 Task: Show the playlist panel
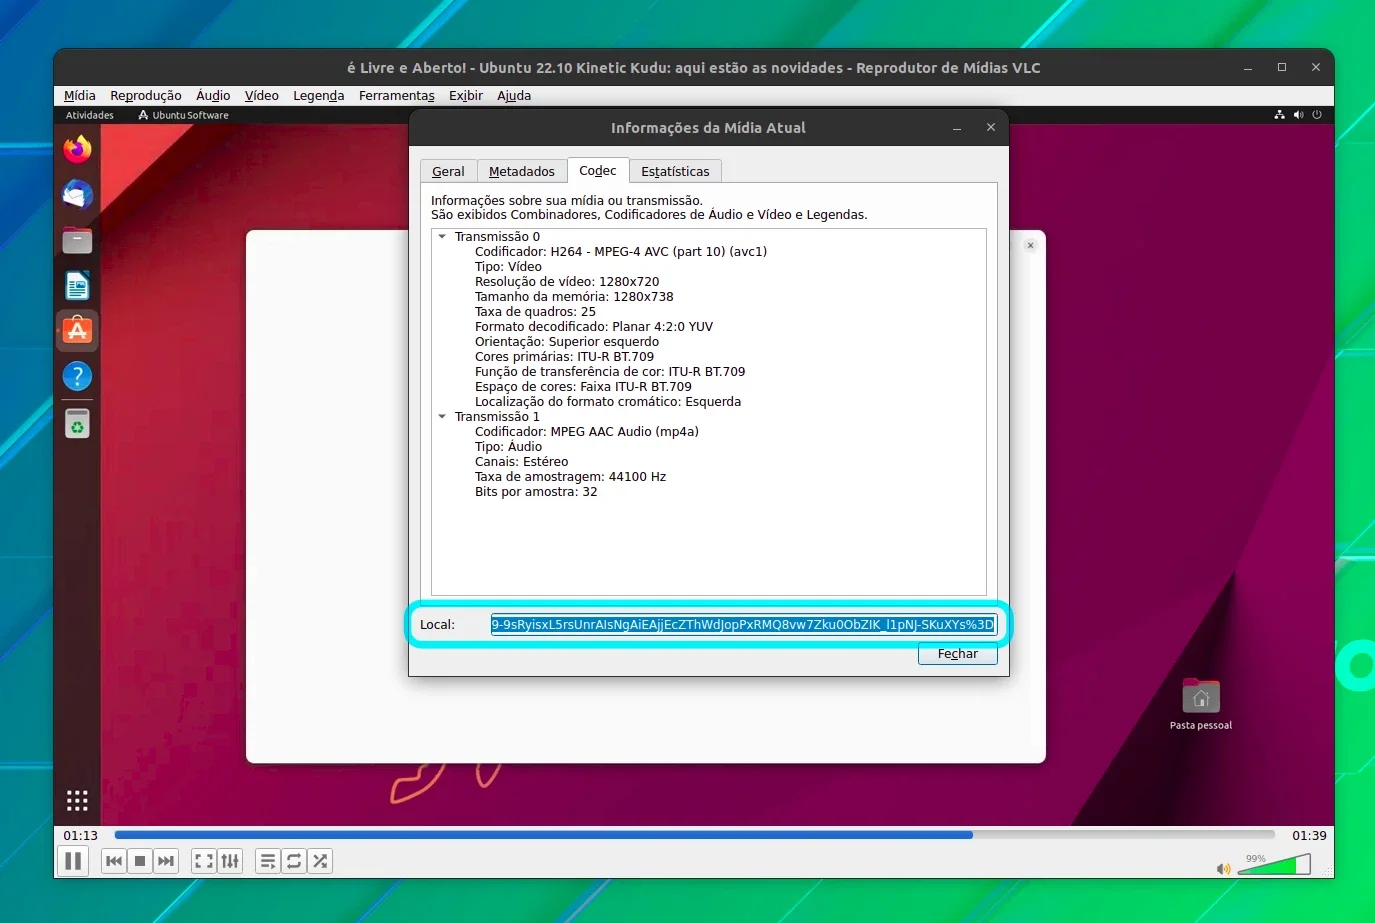point(268,861)
